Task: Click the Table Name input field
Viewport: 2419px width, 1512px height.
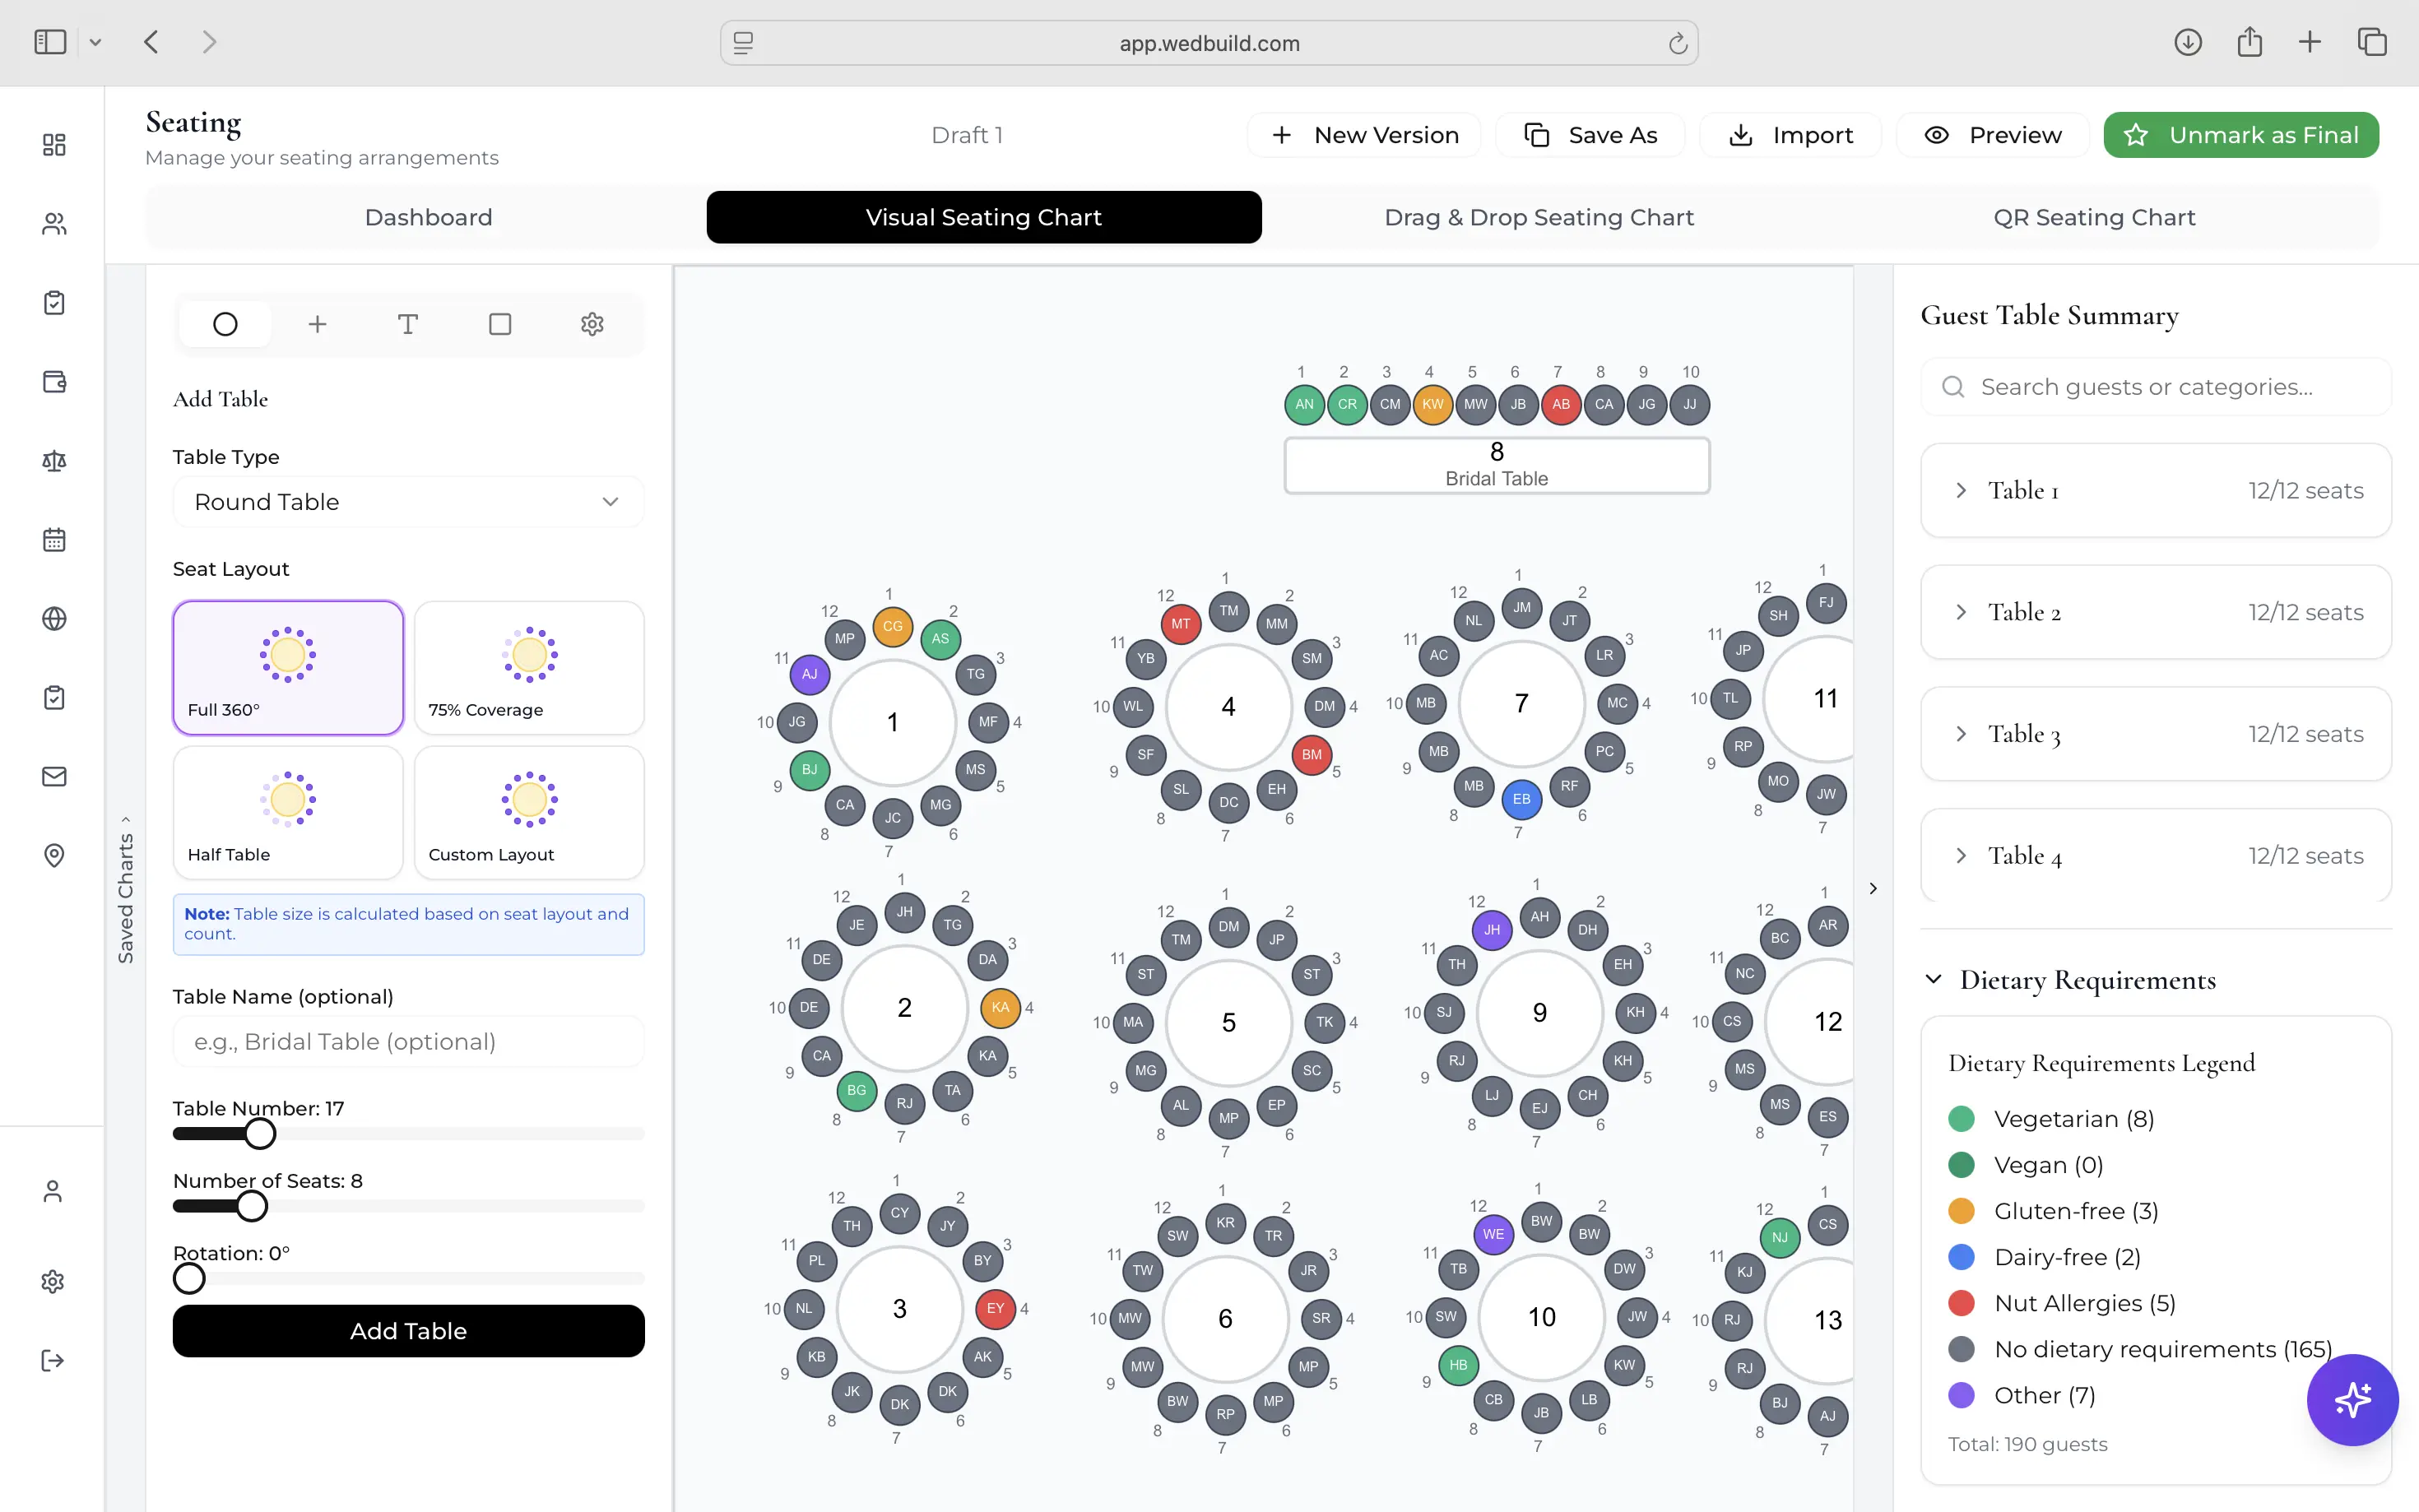Action: click(x=408, y=1042)
